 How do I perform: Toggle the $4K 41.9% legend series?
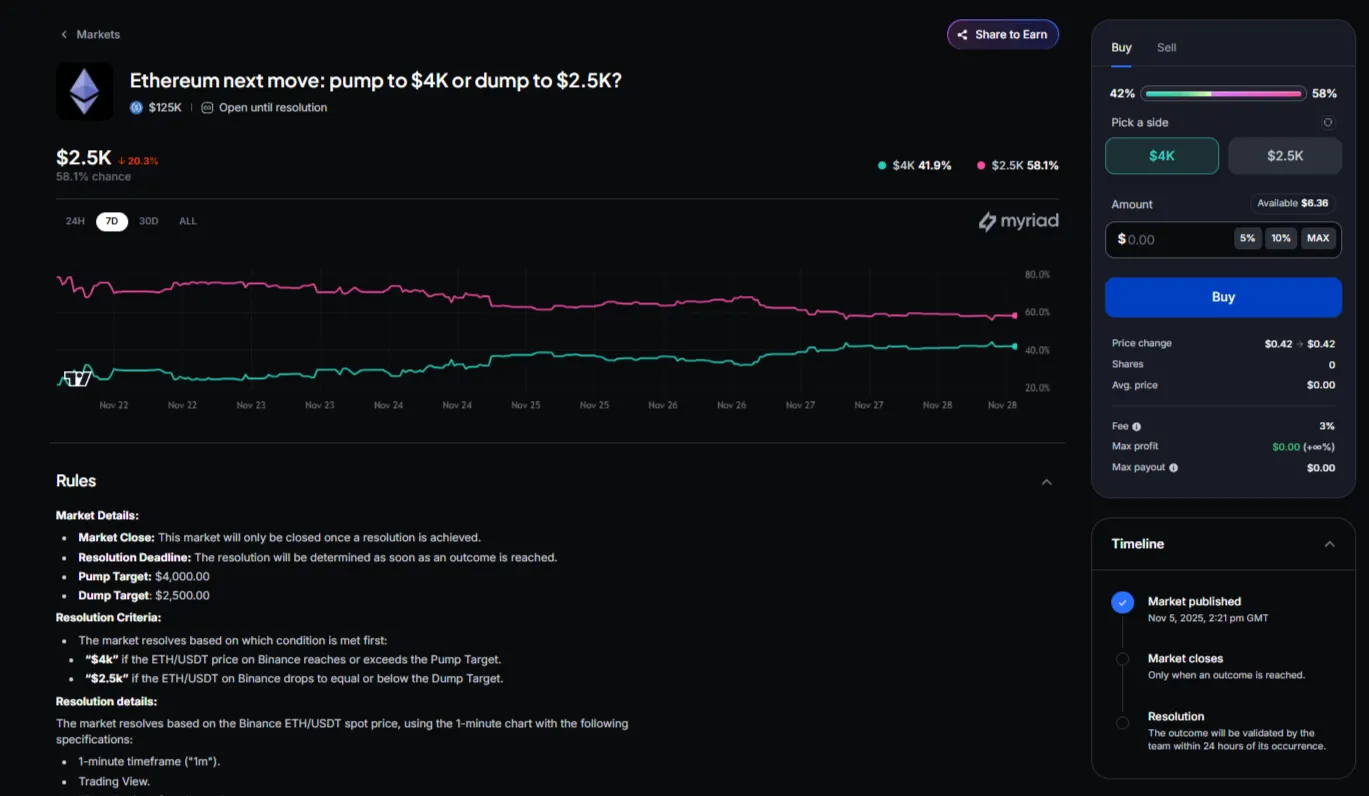tap(914, 166)
